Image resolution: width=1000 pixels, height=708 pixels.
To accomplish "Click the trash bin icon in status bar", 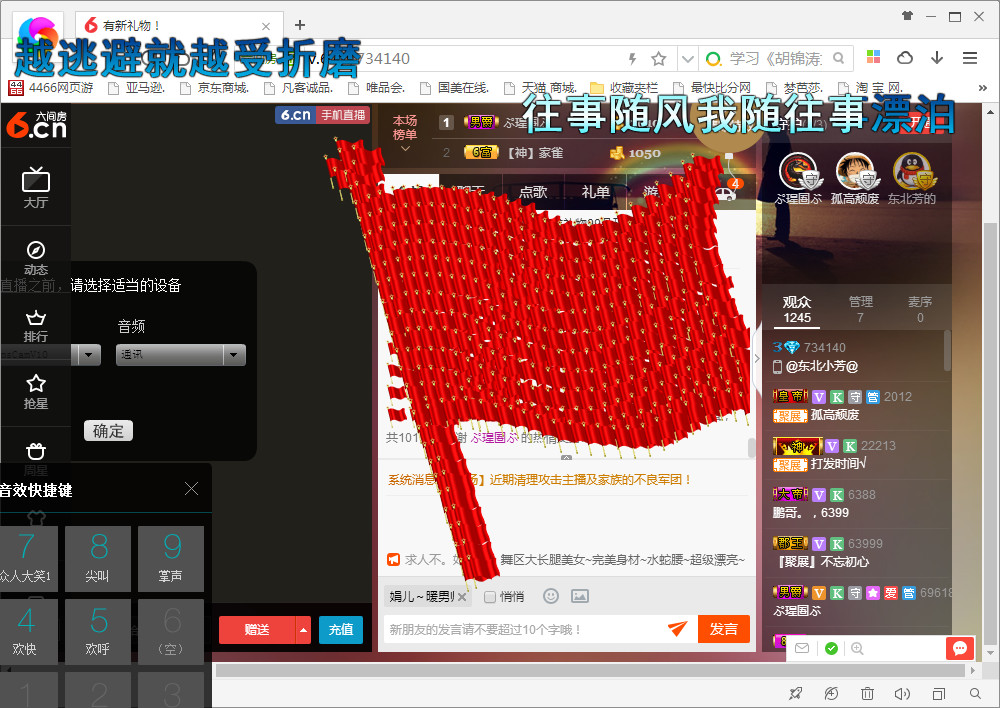I will [867, 693].
